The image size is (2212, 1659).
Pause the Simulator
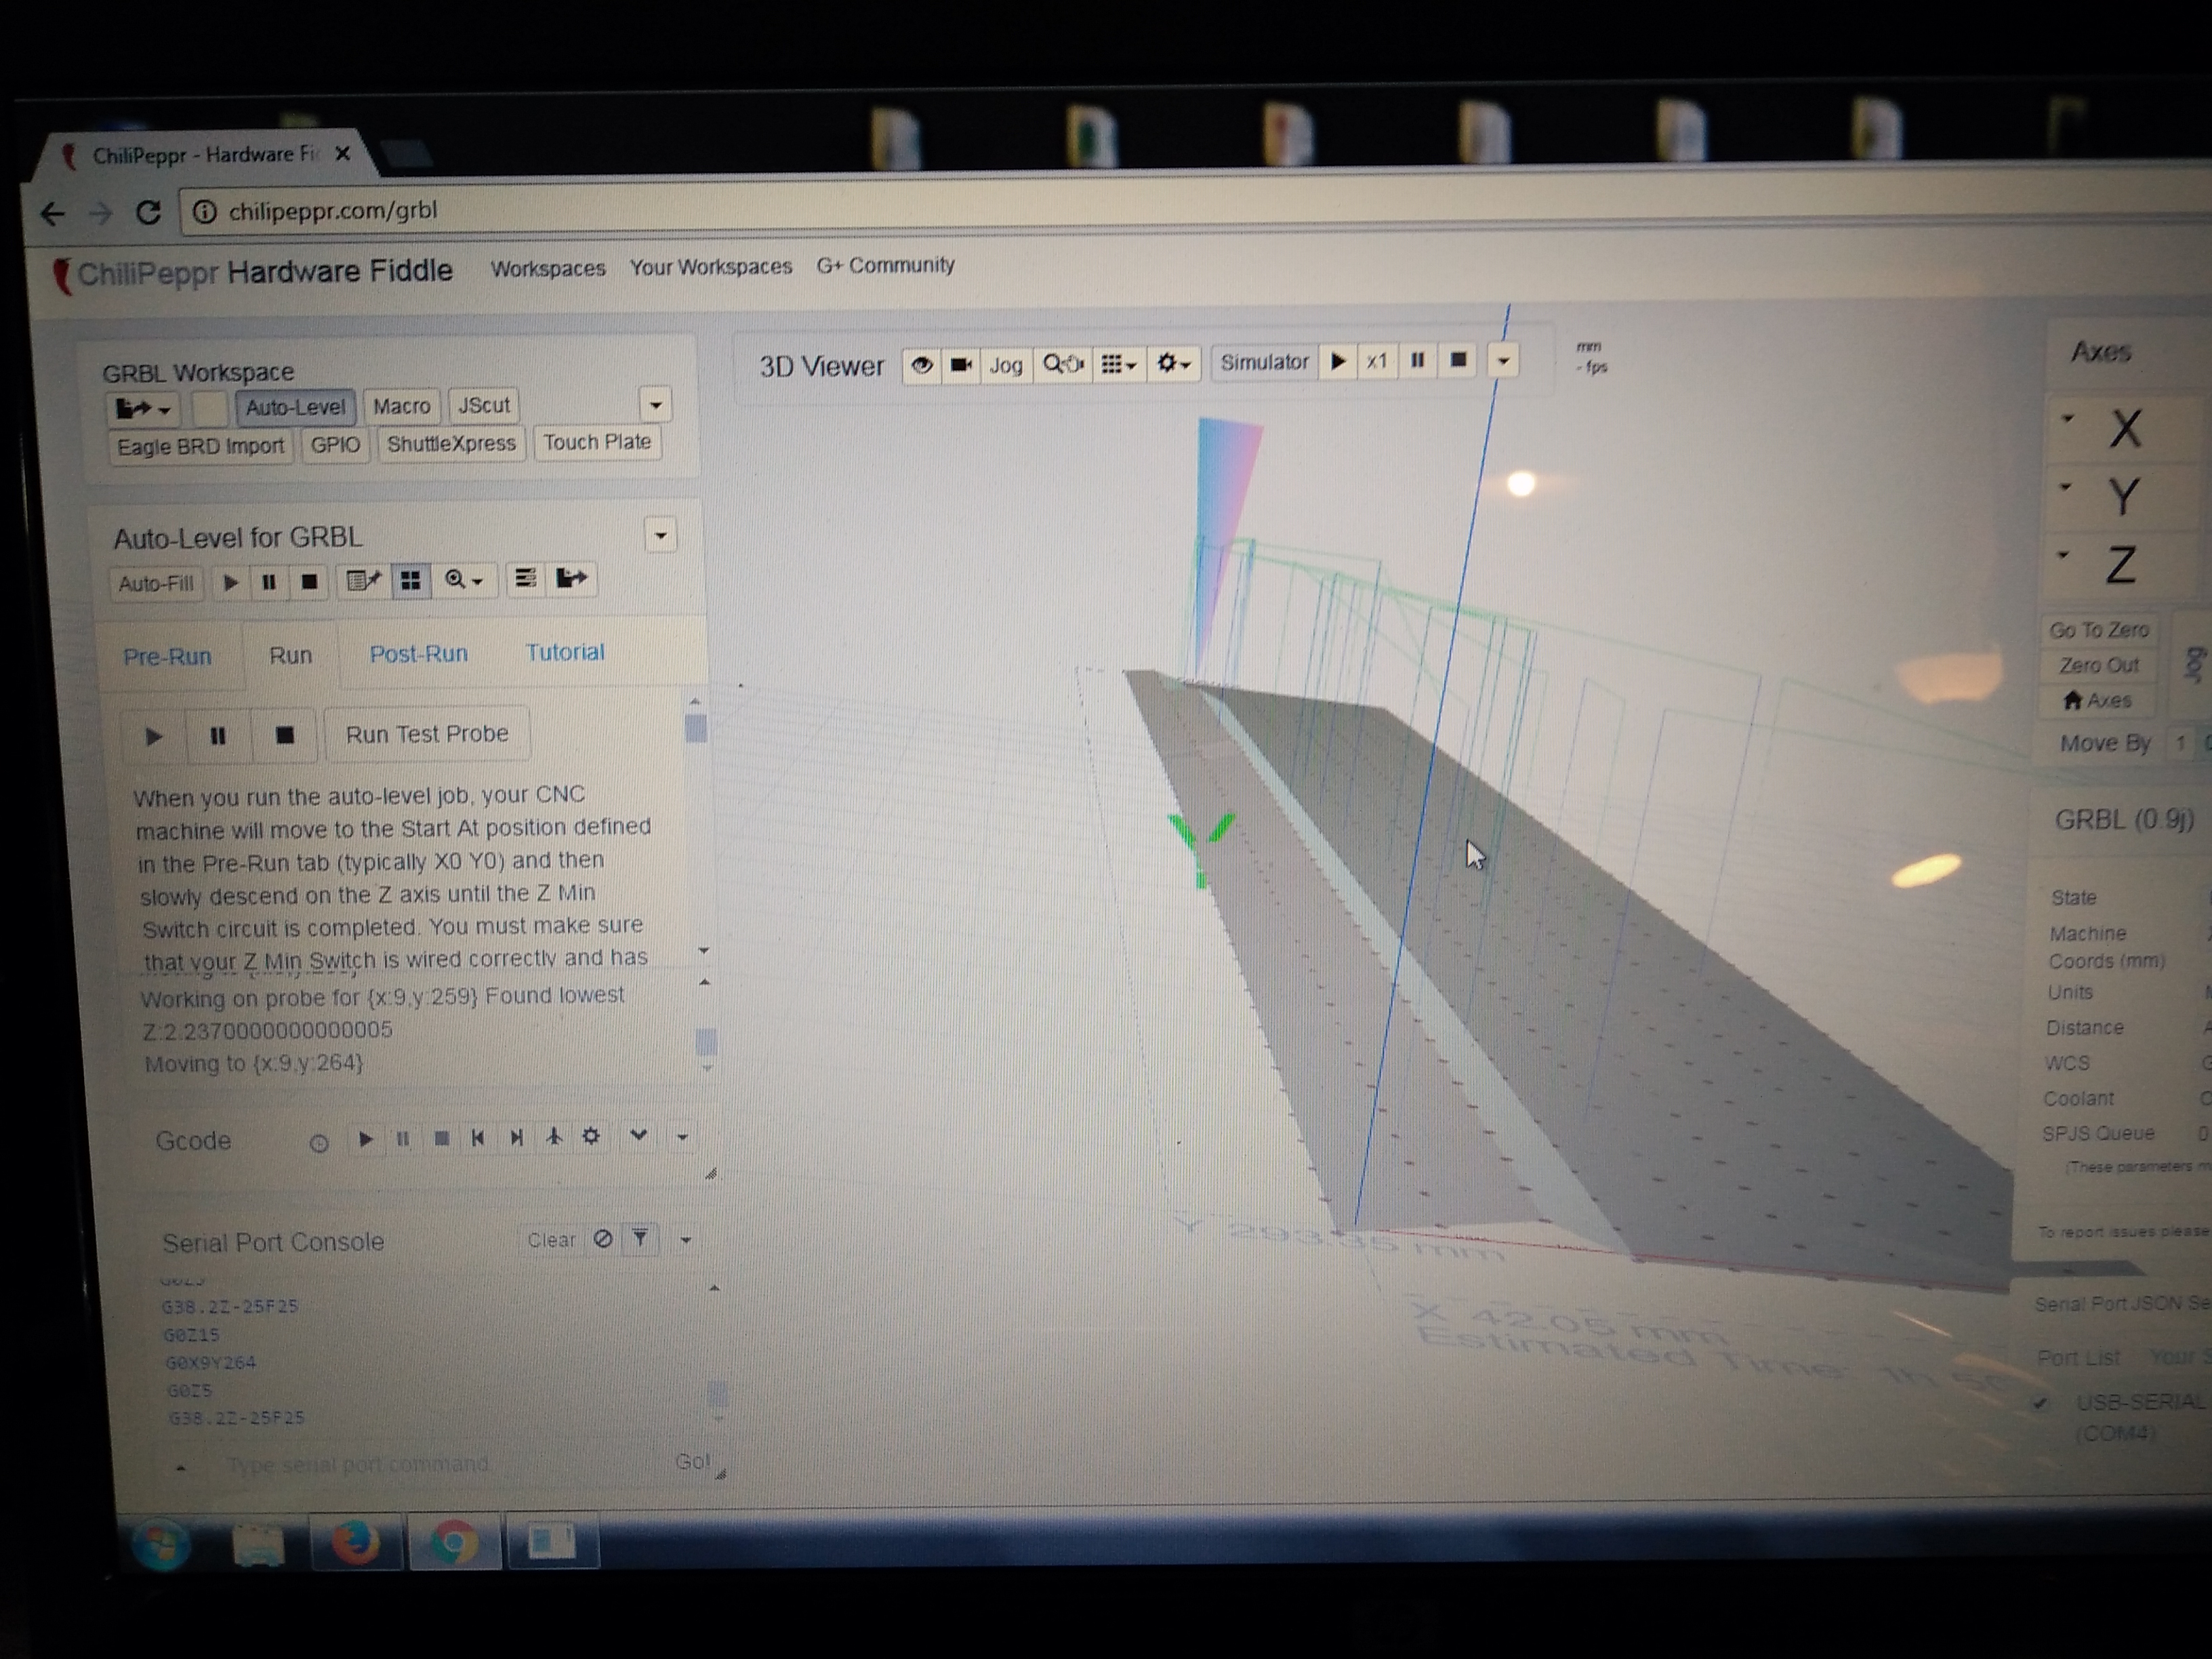[1417, 360]
